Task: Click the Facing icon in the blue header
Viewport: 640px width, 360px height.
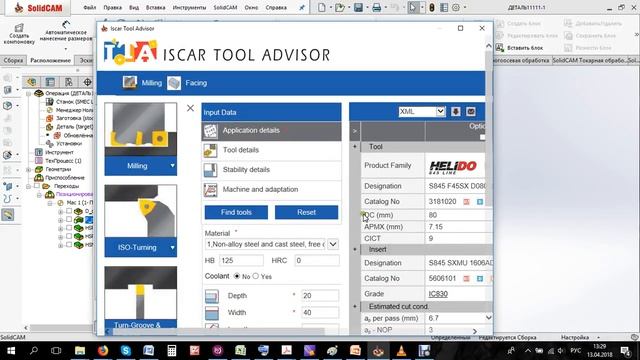Action: coord(174,83)
